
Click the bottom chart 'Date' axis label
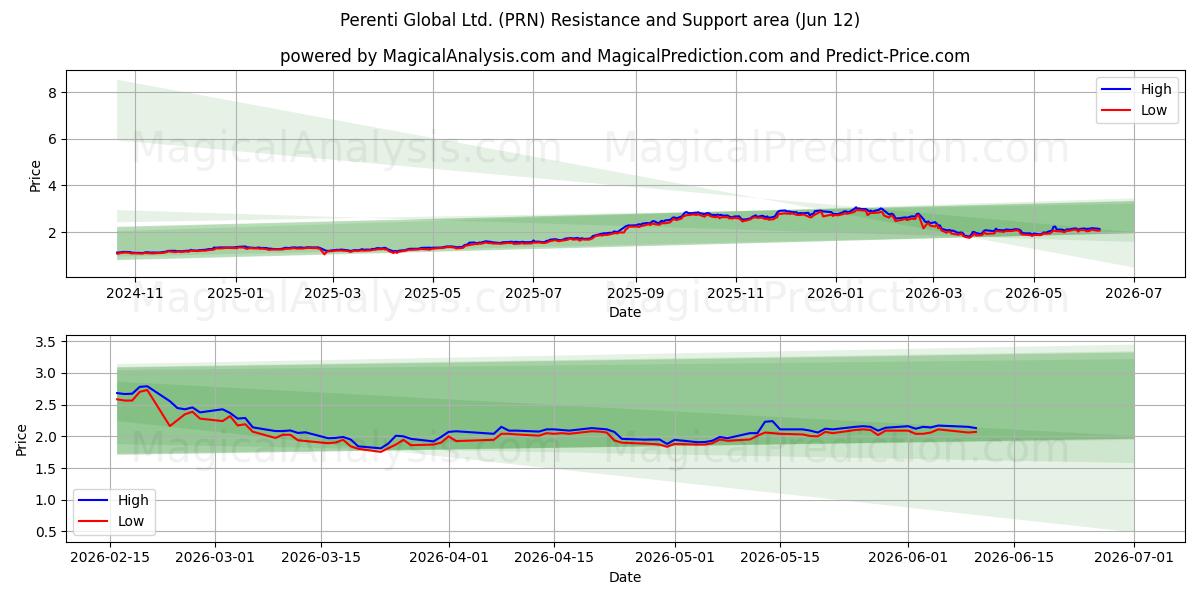coord(625,577)
